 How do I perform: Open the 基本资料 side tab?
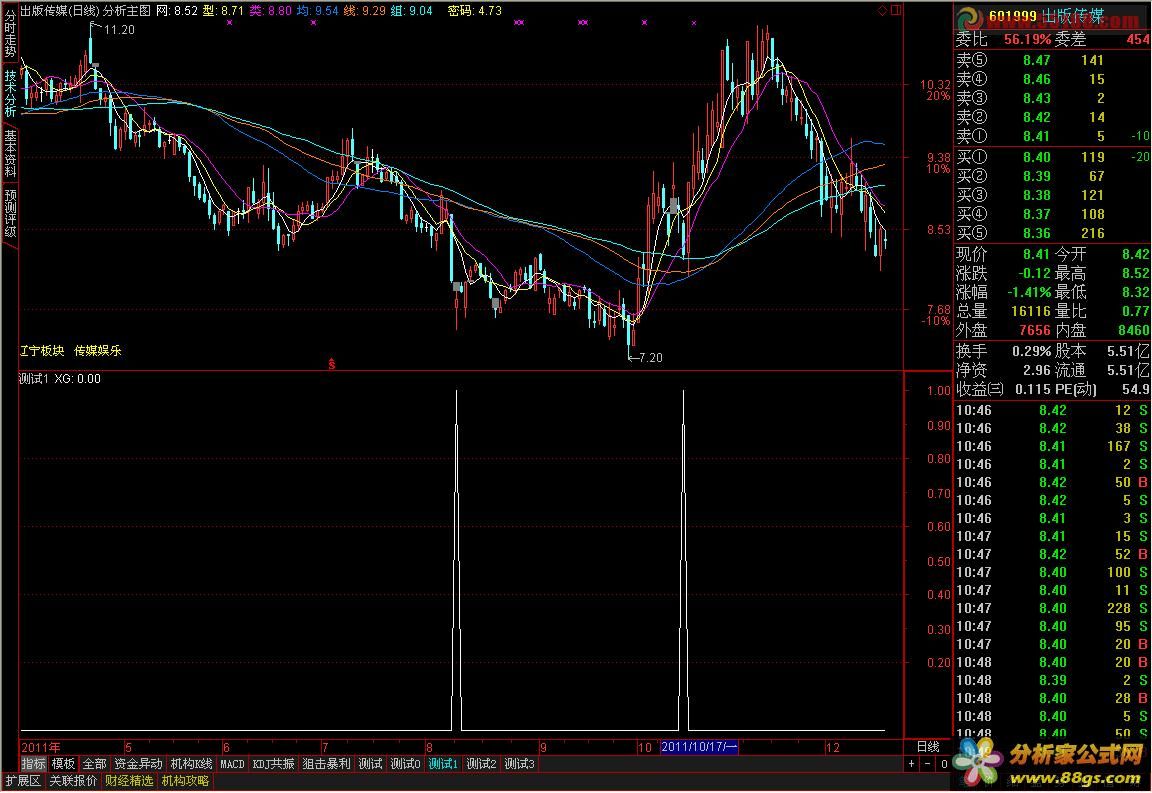[x=10, y=153]
